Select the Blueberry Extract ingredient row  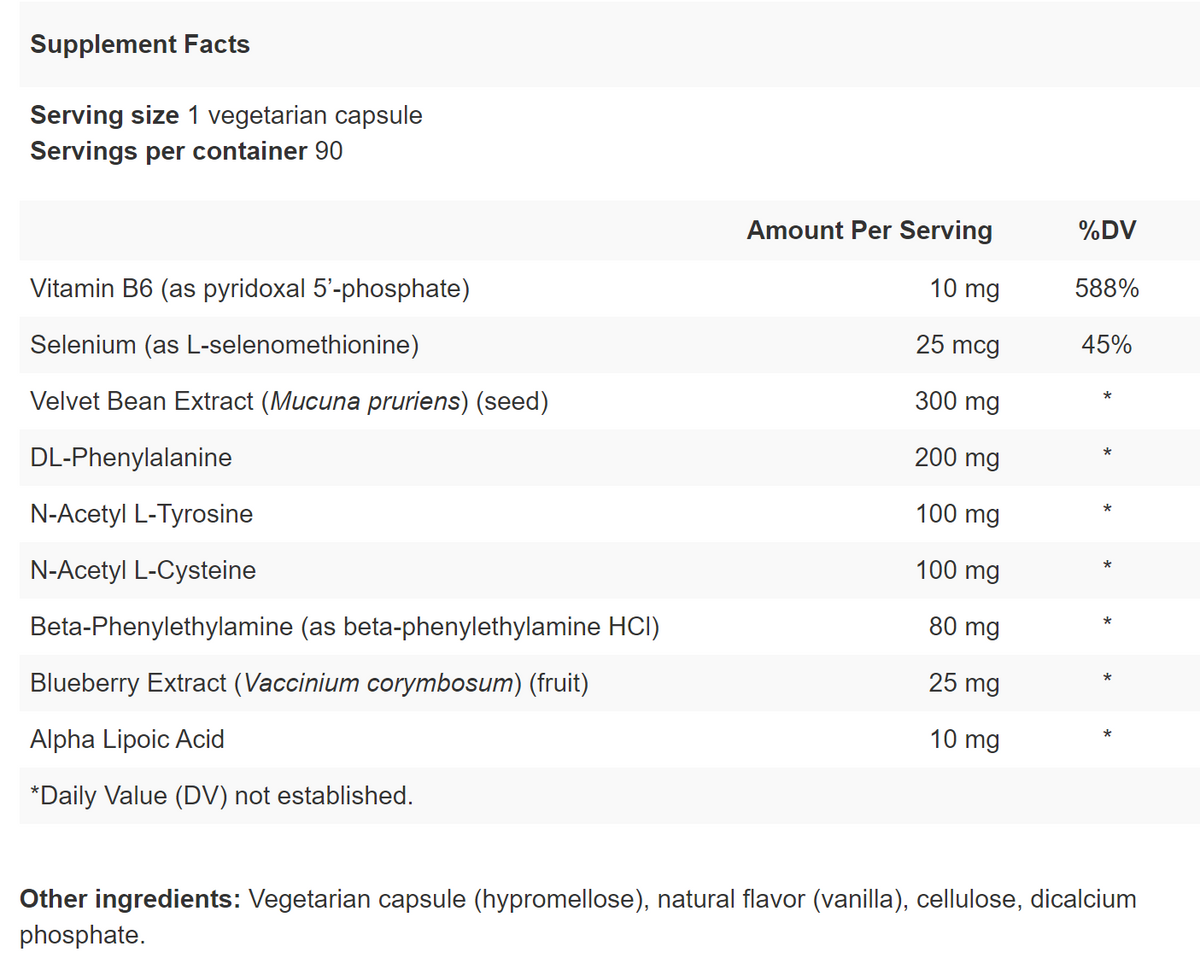point(309,683)
